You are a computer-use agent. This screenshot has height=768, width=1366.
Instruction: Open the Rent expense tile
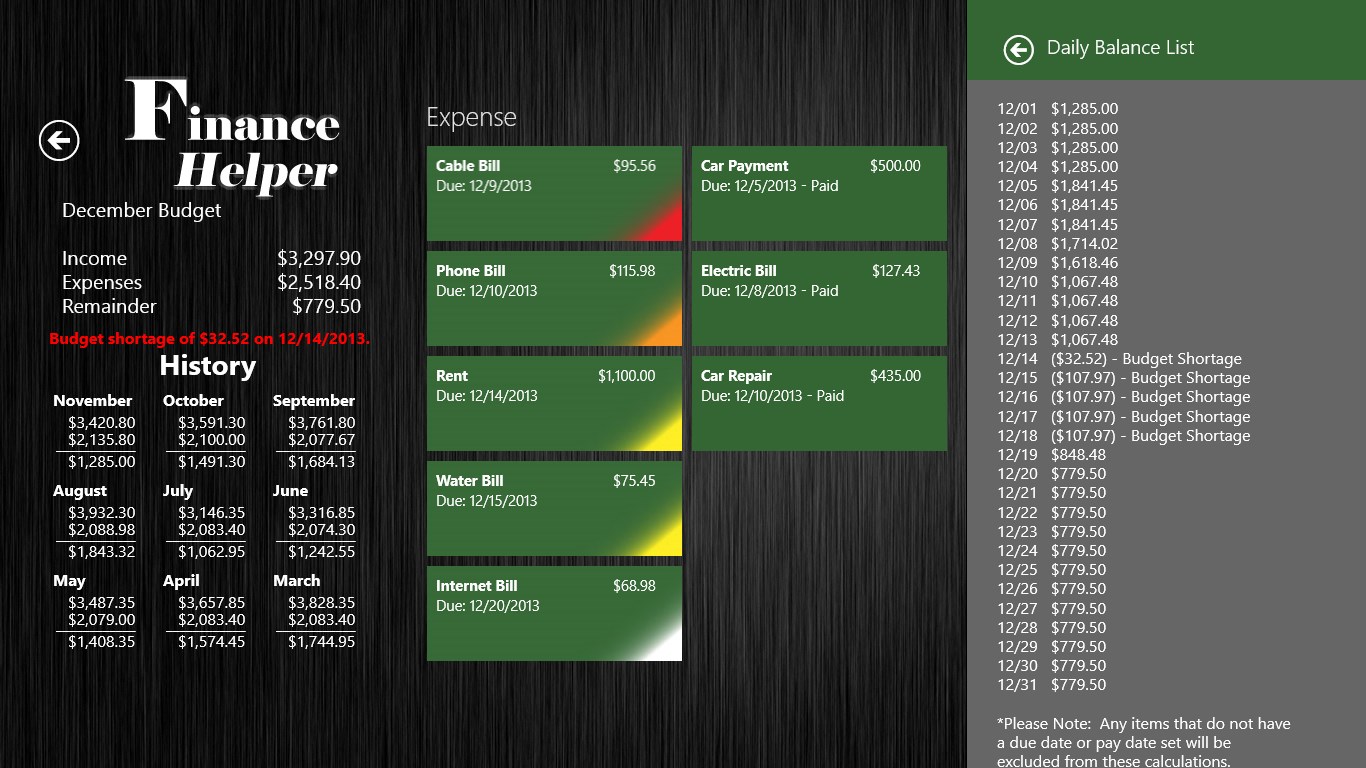(554, 403)
